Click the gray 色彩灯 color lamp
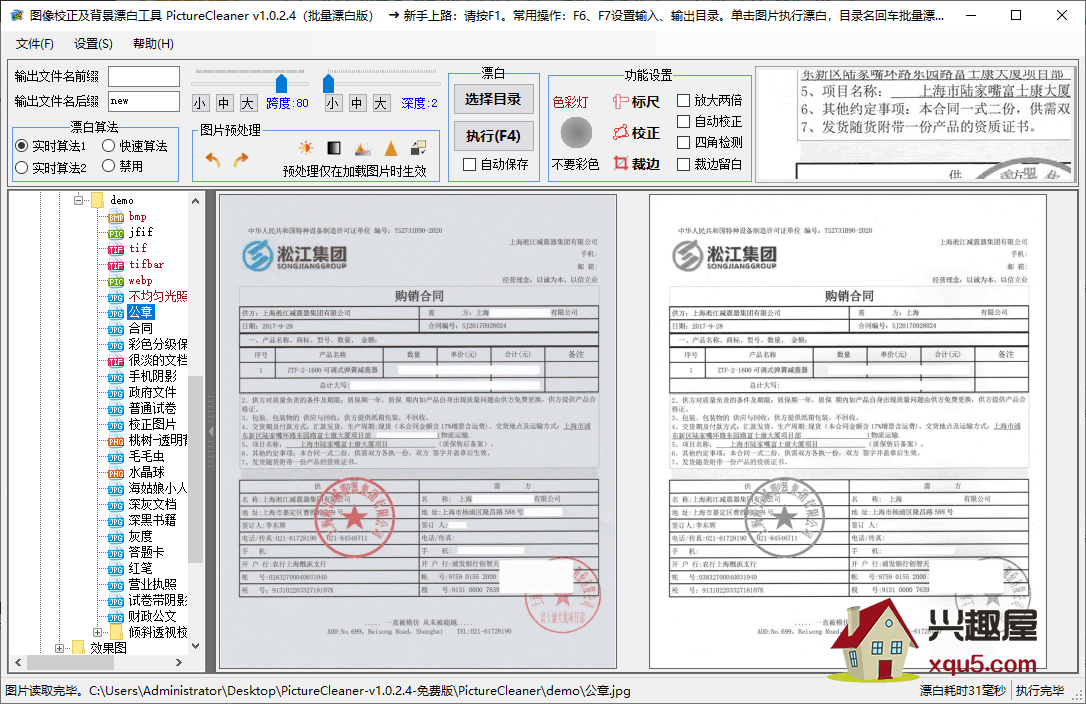This screenshot has width=1086, height=704. pyautogui.click(x=576, y=132)
